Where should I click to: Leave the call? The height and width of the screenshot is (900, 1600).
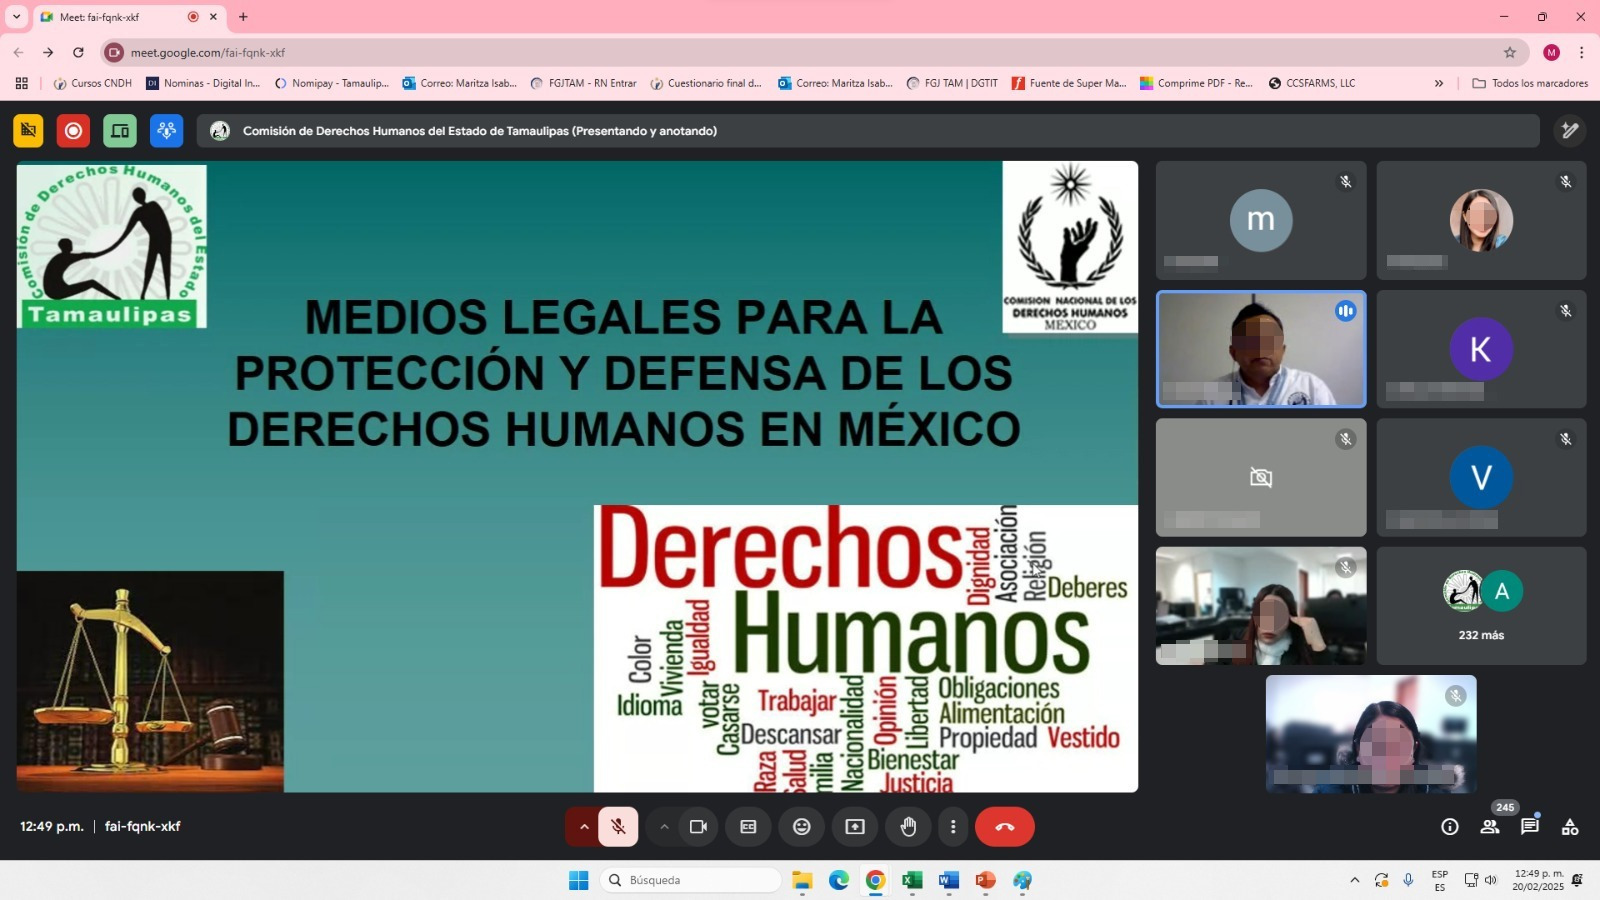[x=1005, y=827]
